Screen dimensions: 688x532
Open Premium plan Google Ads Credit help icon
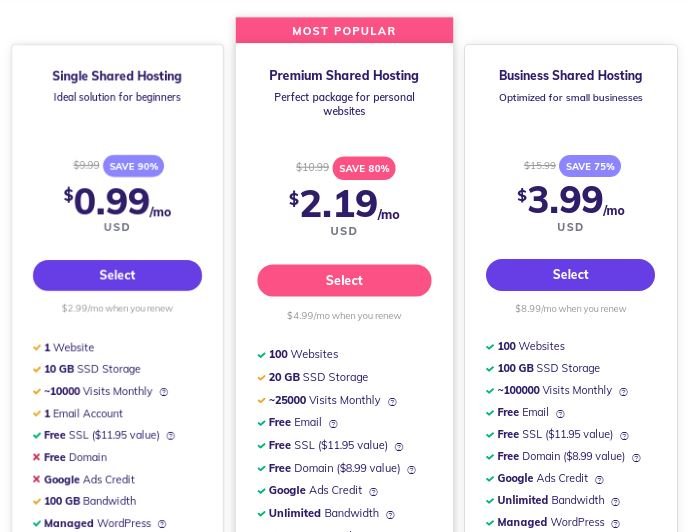(373, 492)
